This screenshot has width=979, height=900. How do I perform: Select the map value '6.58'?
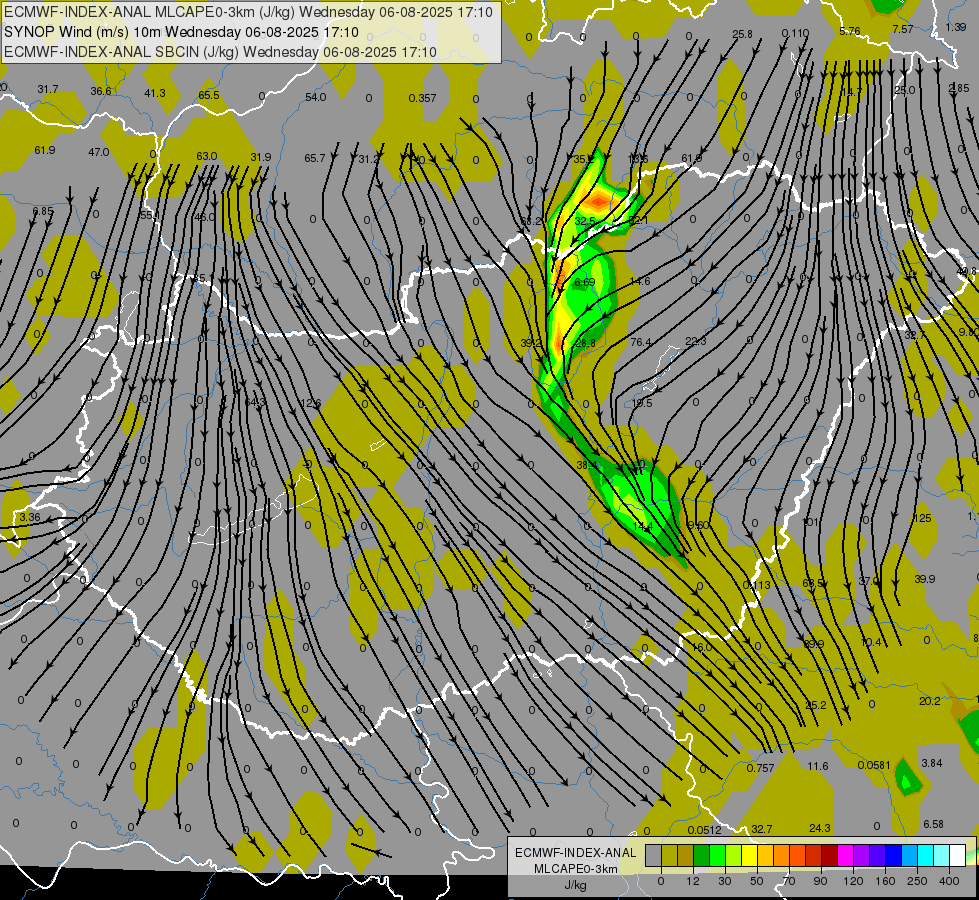click(x=933, y=824)
